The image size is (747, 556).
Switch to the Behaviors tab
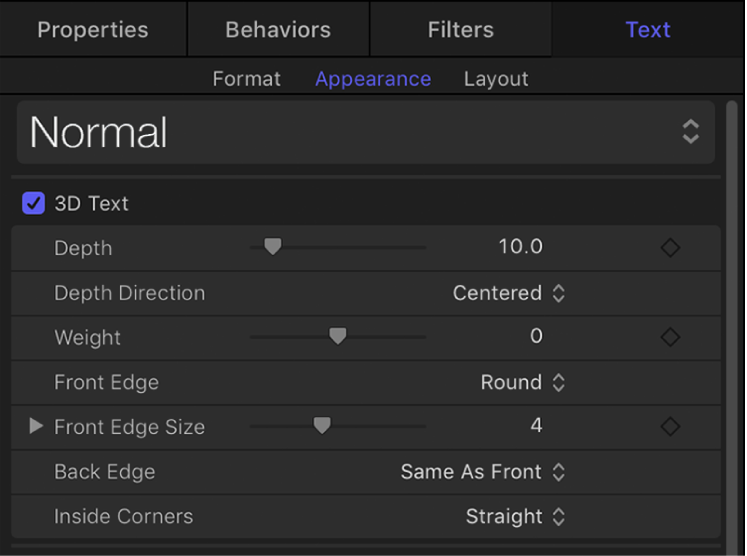click(279, 29)
